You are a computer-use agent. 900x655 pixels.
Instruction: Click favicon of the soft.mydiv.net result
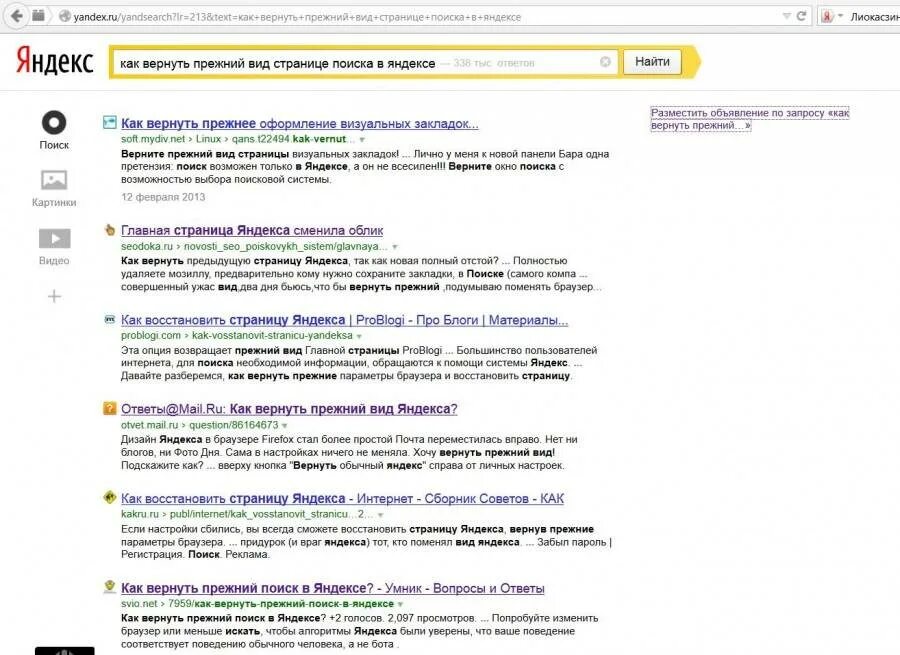point(110,122)
